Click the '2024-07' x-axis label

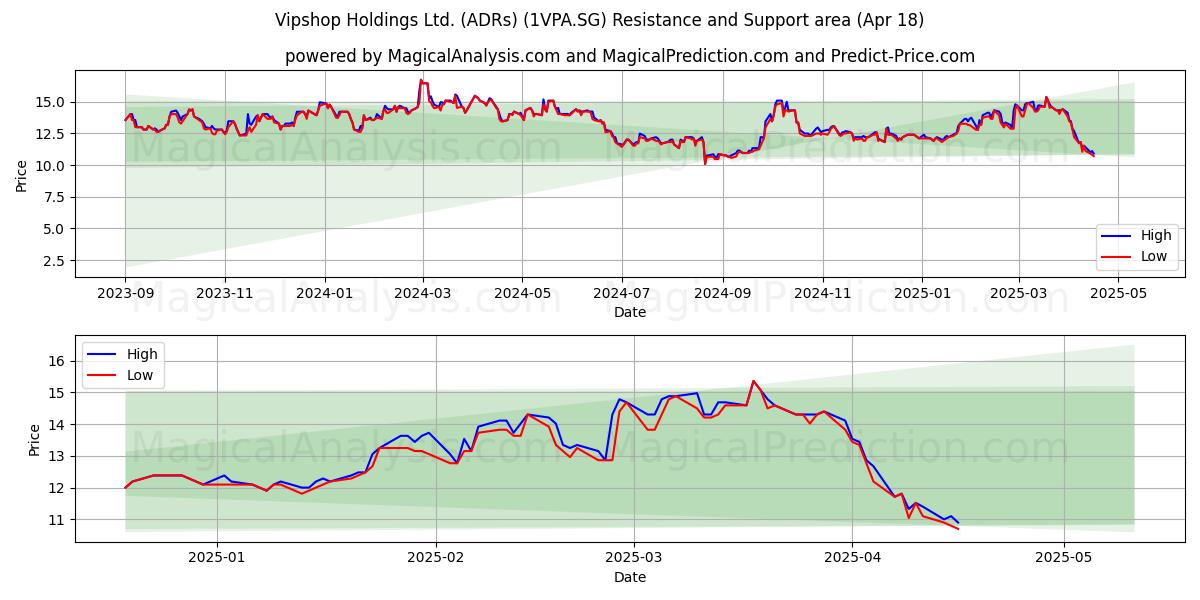click(621, 294)
